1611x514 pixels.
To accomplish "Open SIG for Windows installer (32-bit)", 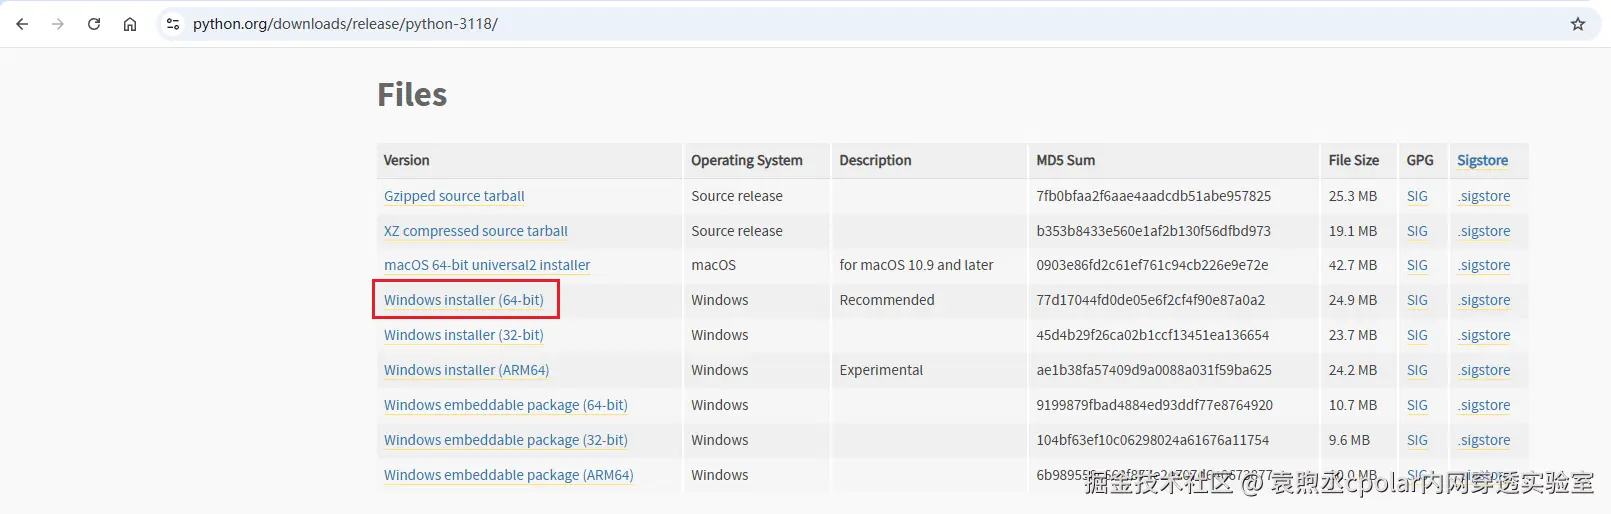I will (x=1417, y=335).
